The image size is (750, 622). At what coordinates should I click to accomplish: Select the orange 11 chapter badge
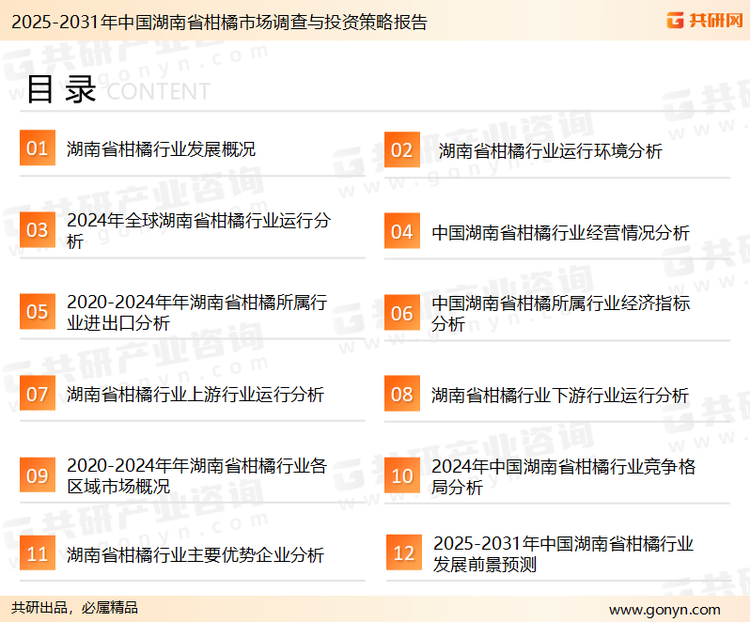tap(37, 553)
